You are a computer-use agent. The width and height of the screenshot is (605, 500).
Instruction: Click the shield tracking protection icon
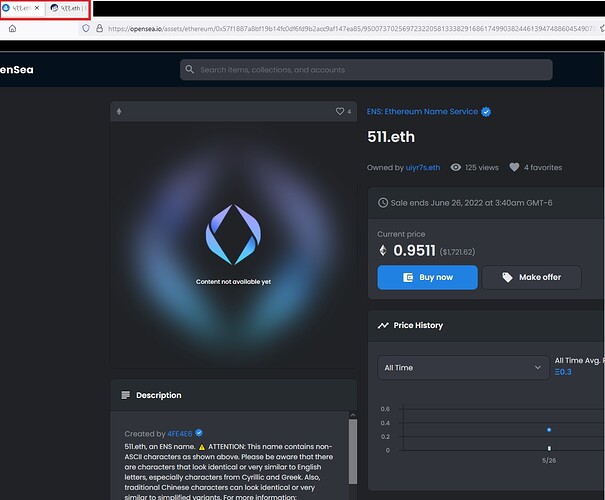pos(86,28)
